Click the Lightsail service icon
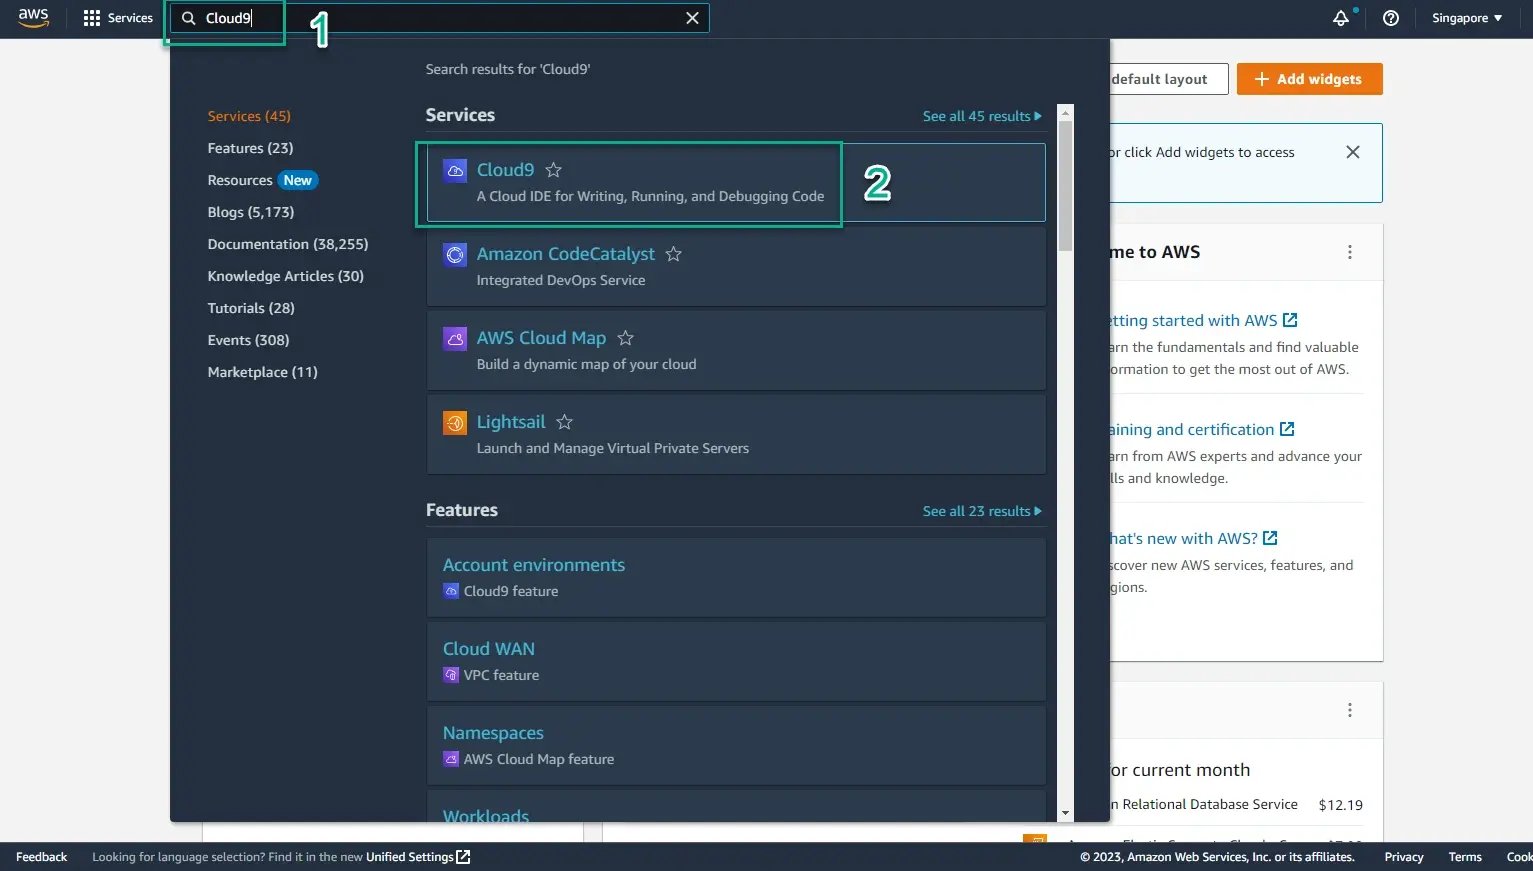This screenshot has width=1533, height=871. 455,422
